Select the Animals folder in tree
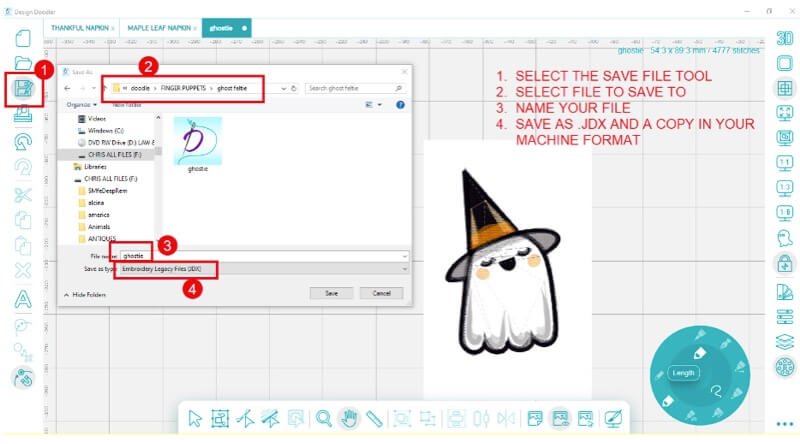Image resolution: width=800 pixels, height=444 pixels. (x=94, y=227)
